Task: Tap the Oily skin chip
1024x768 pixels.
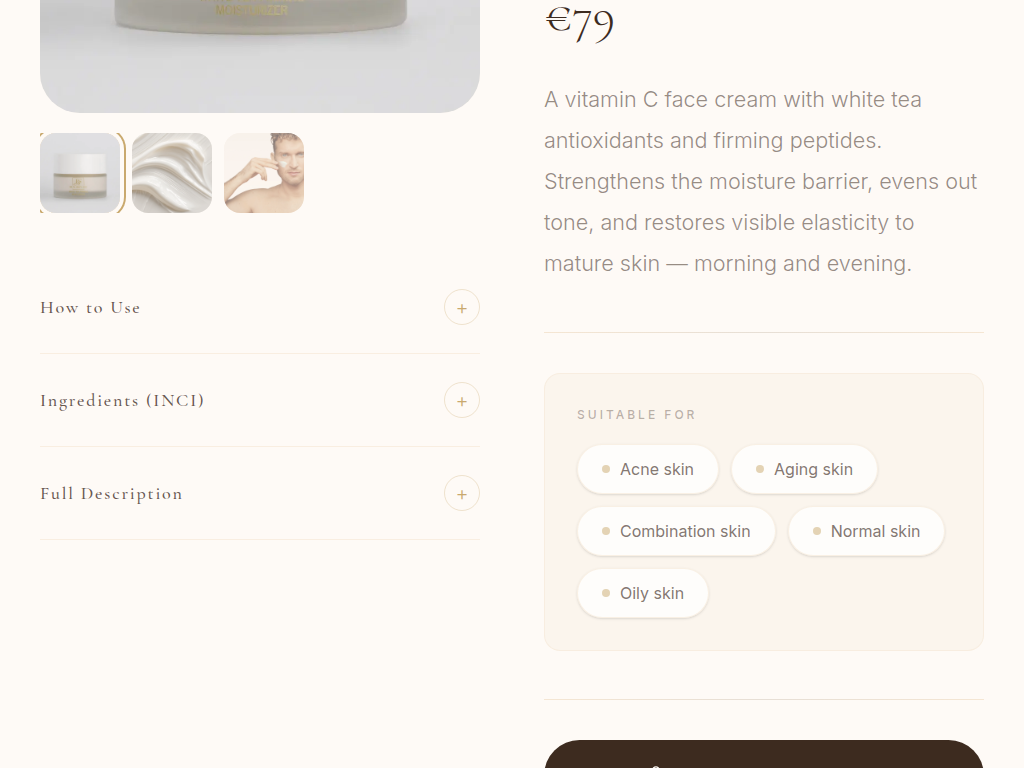Action: 643,593
